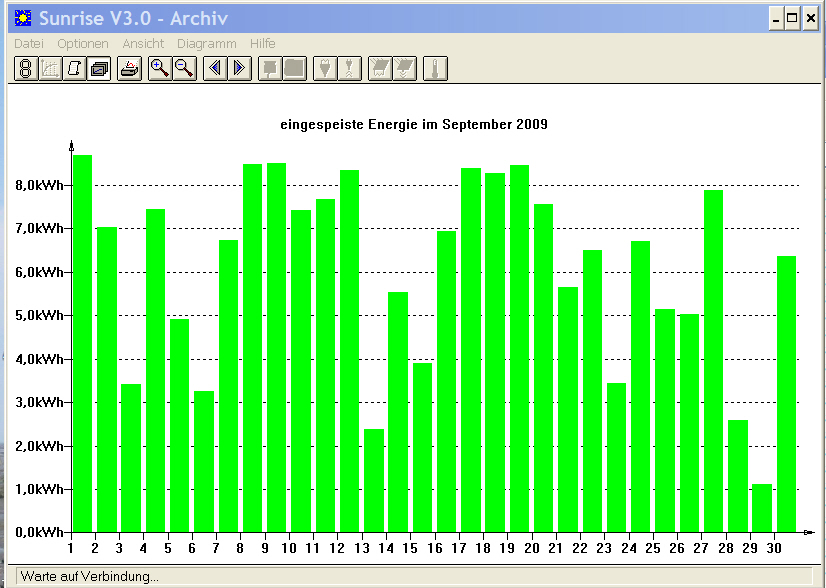Select the stacked archive charts icon
The image size is (826, 588).
tap(99, 68)
